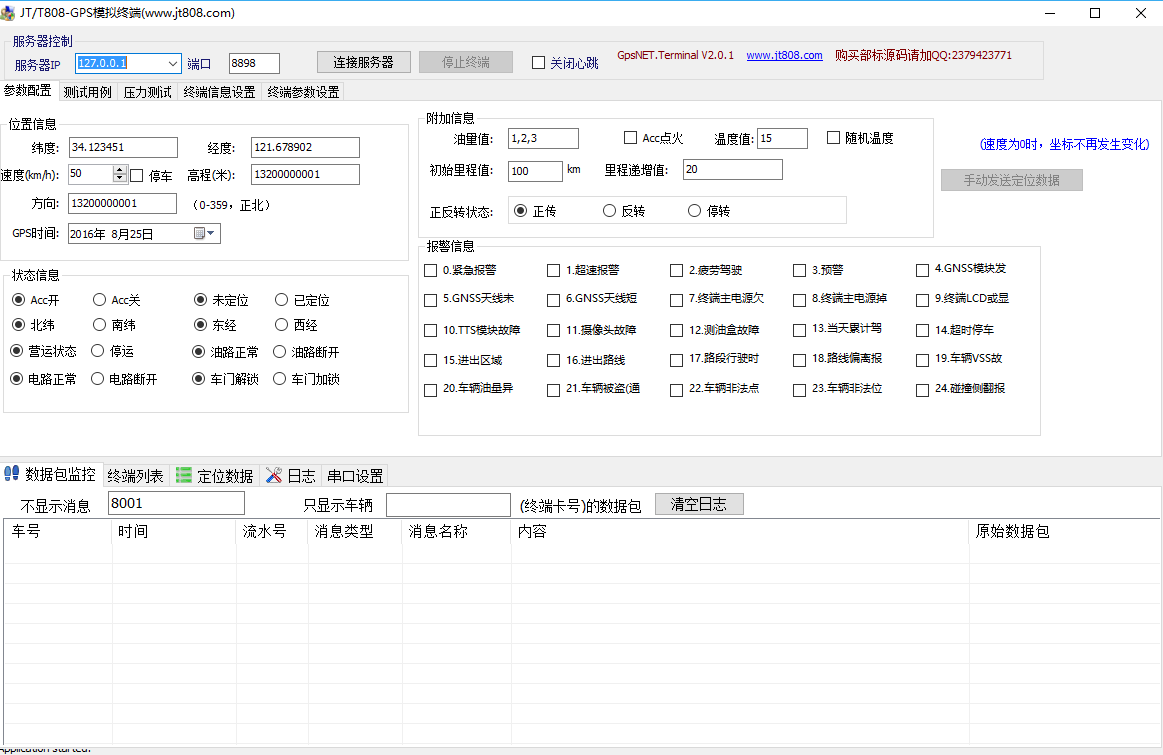The image size is (1163, 755).
Task: Open the 压力测试 tab
Action: click(x=147, y=92)
